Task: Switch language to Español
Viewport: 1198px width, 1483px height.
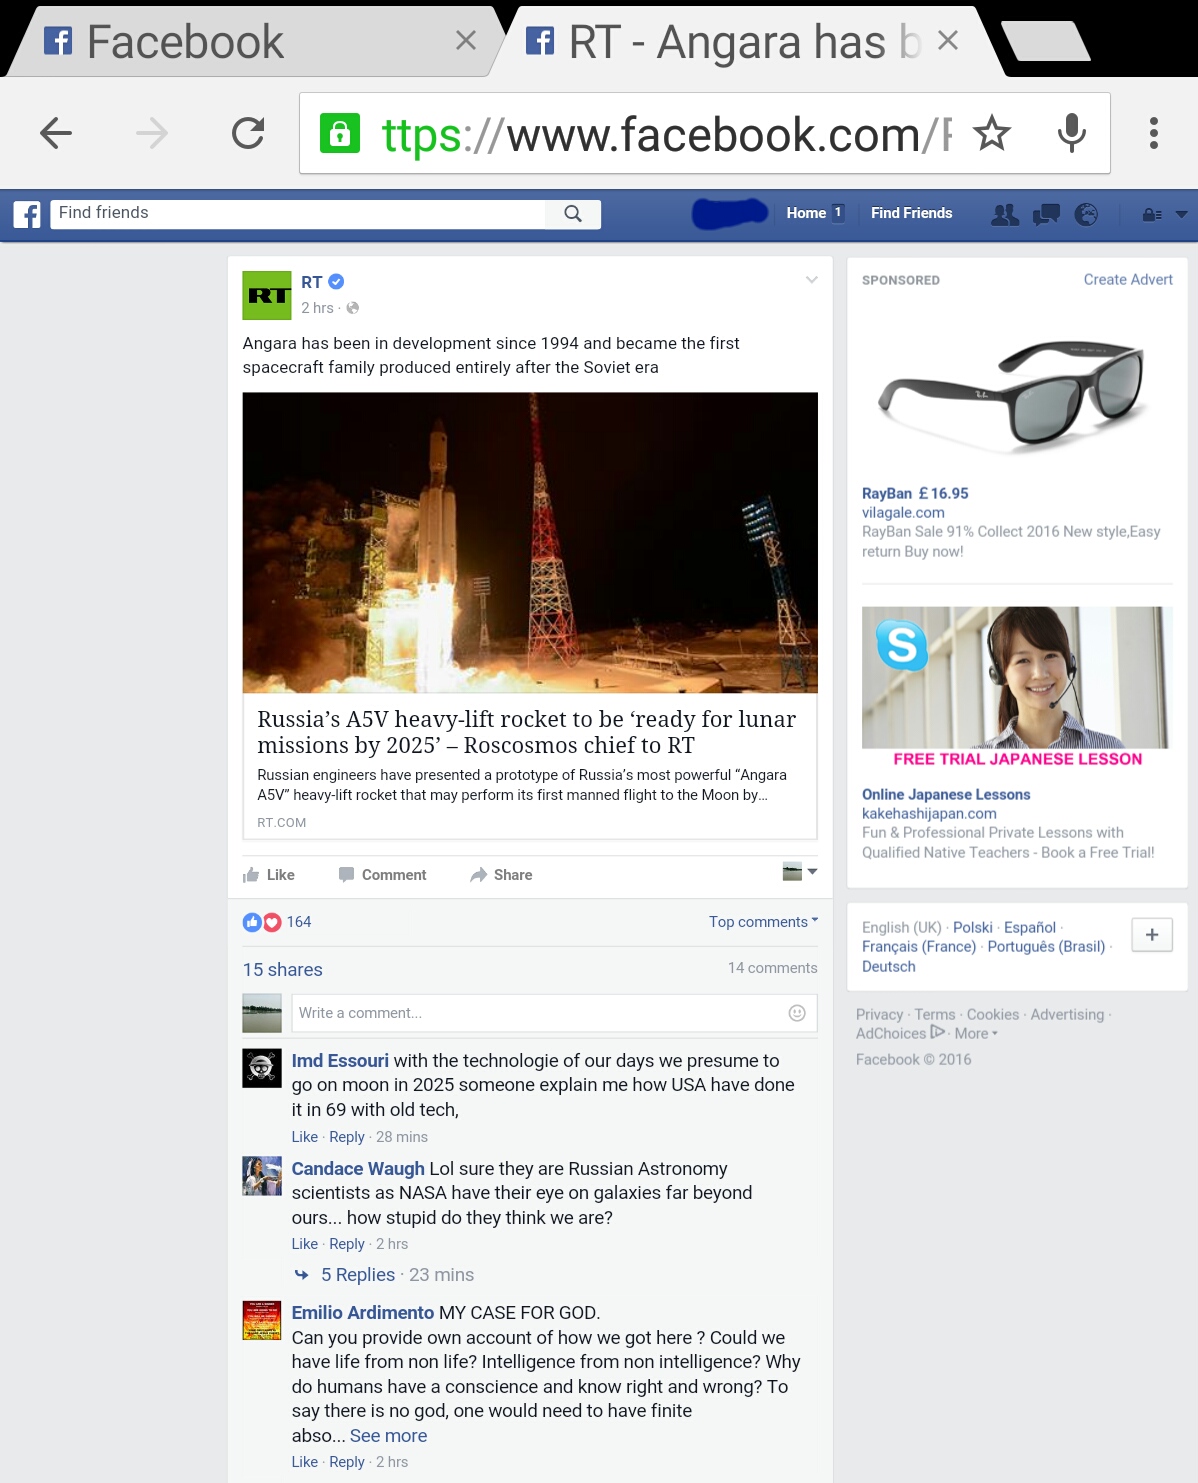Action: coord(1030,928)
